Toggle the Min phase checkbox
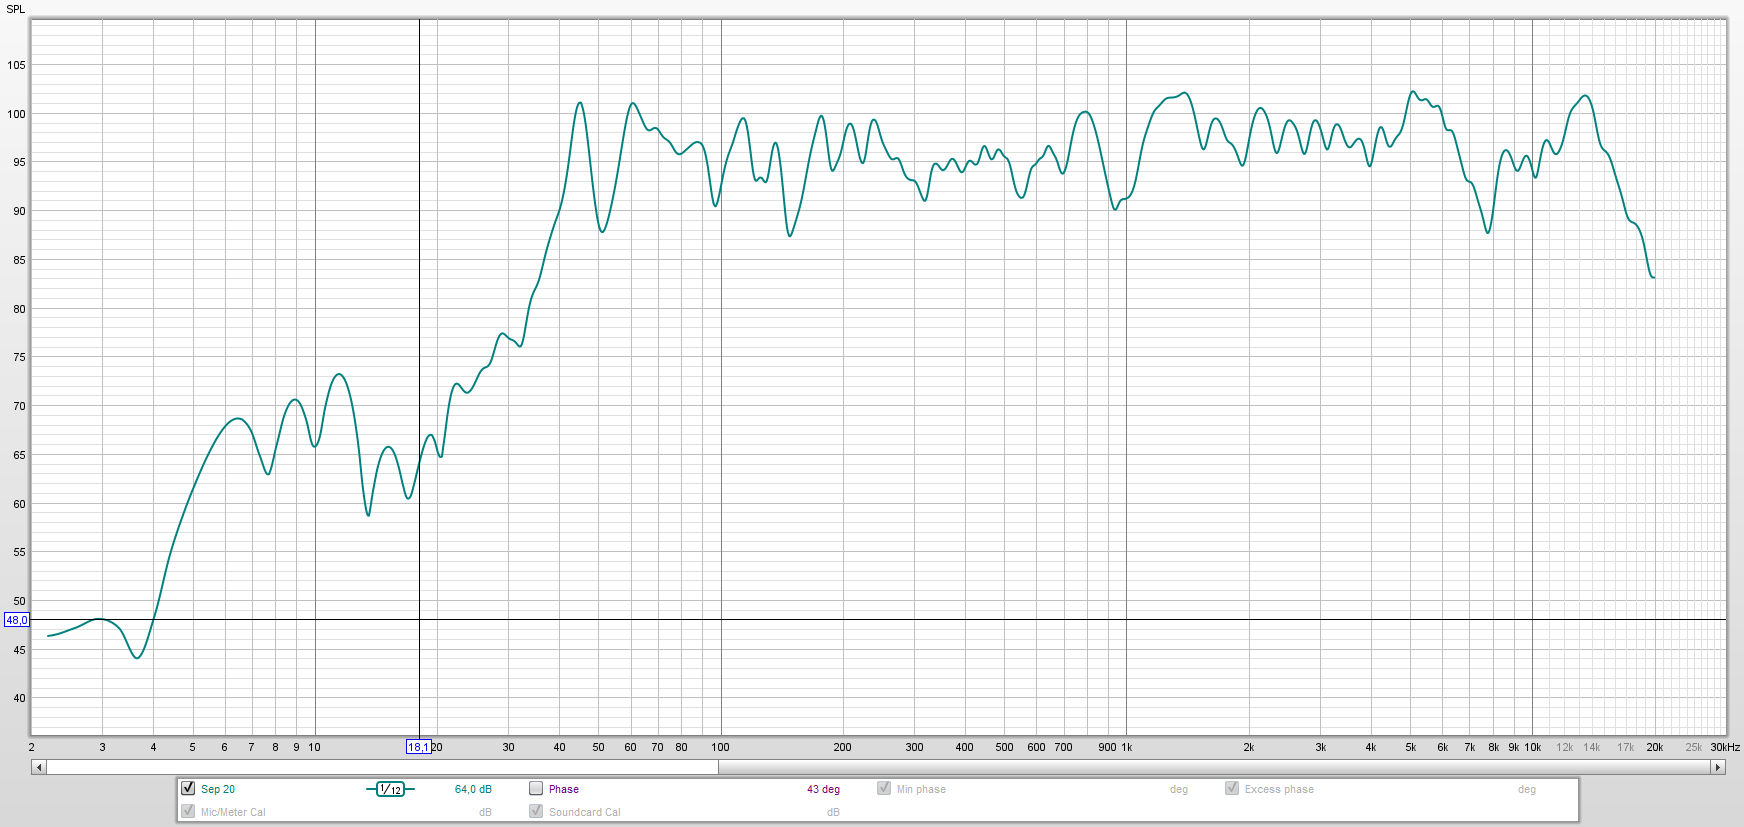This screenshot has height=827, width=1744. [884, 788]
